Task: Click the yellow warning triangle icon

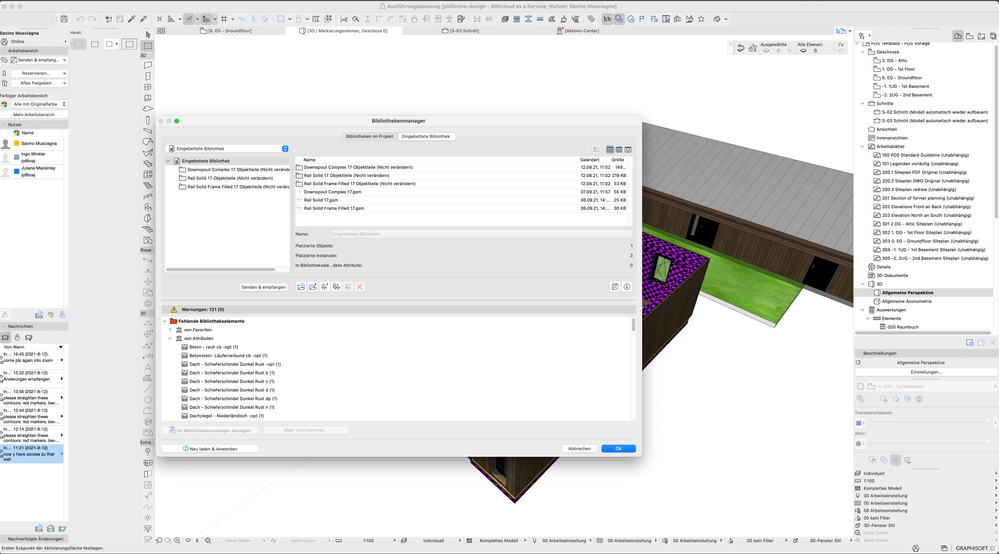Action: pos(174,309)
